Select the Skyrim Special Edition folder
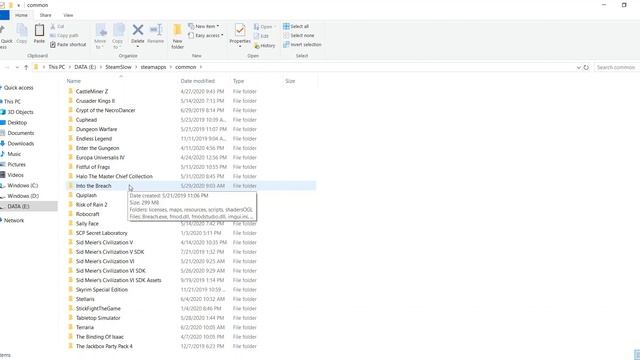Image resolution: width=640 pixels, height=360 pixels. [102, 289]
